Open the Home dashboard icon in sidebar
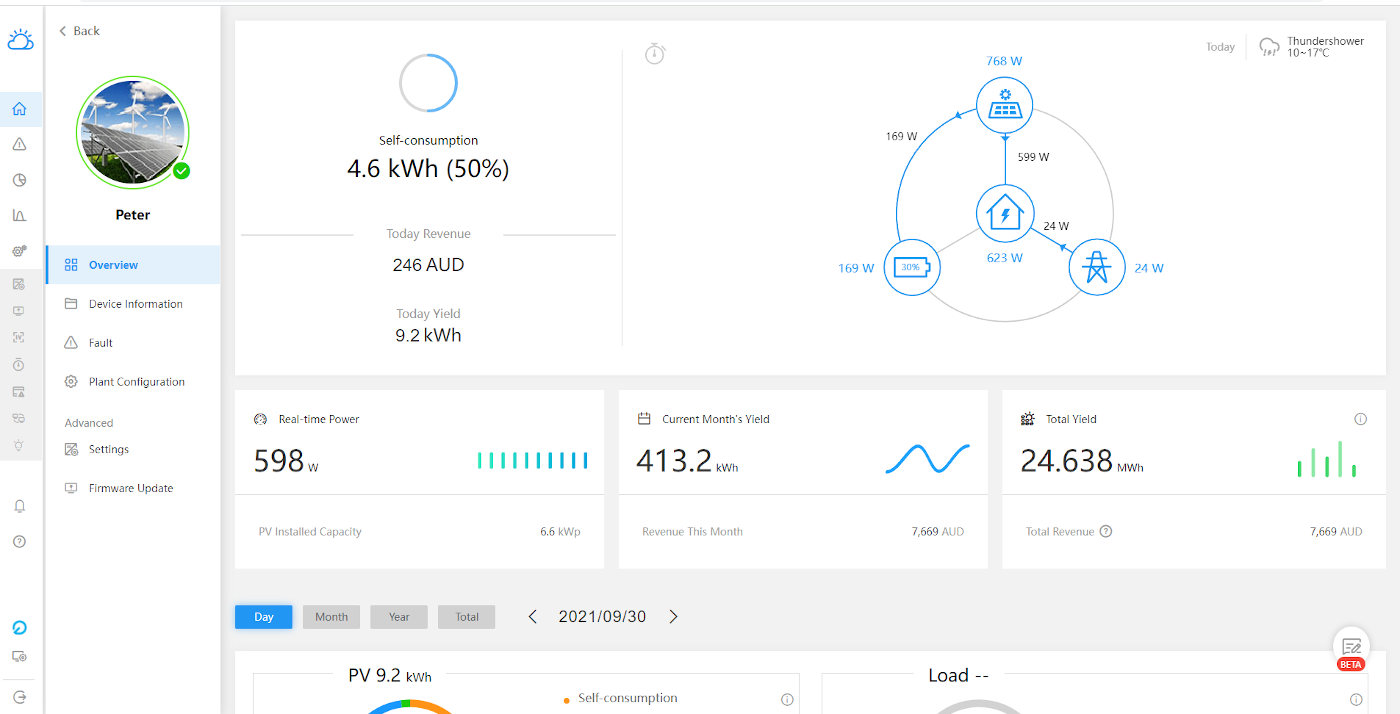Screen dimensions: 1400x714 point(20,109)
